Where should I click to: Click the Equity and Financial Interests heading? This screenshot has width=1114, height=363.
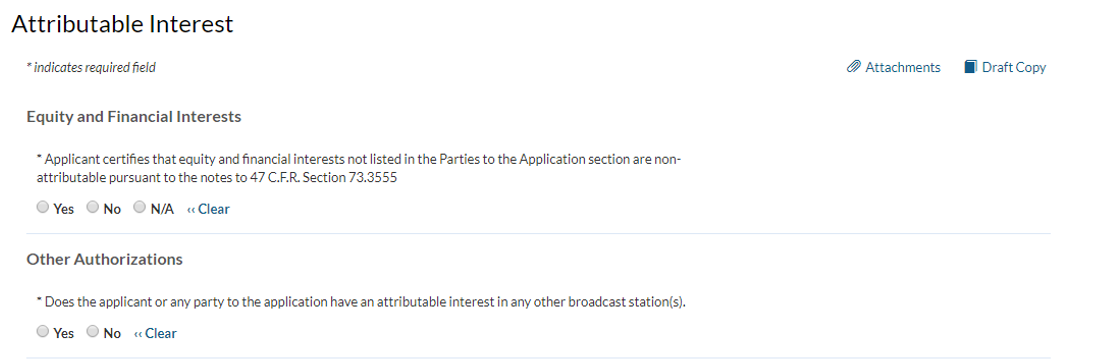134,117
